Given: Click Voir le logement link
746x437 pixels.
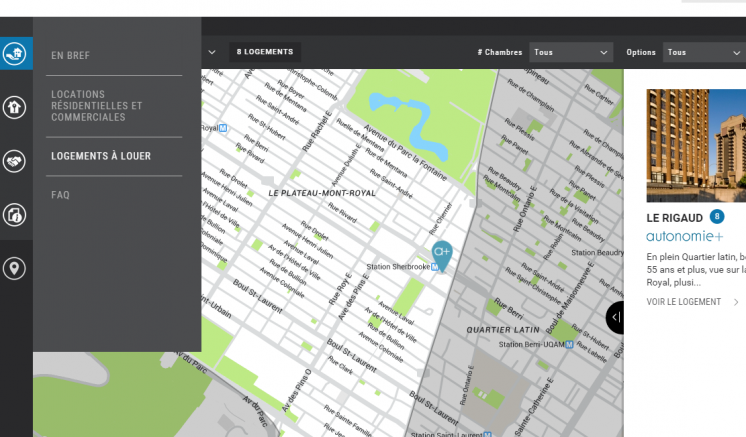Looking at the screenshot, I should click(683, 301).
